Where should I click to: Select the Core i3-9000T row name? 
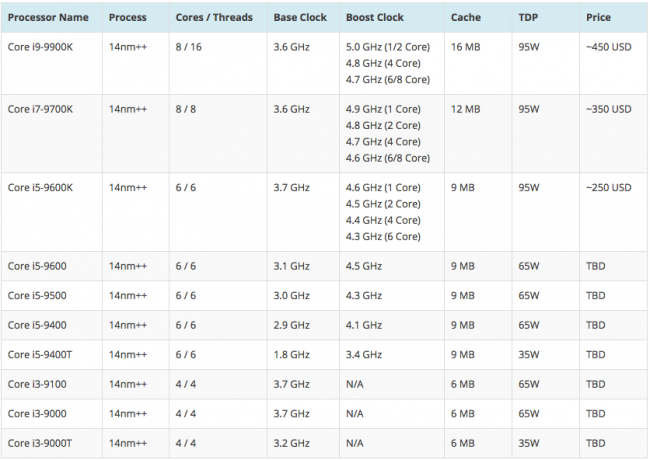40,441
